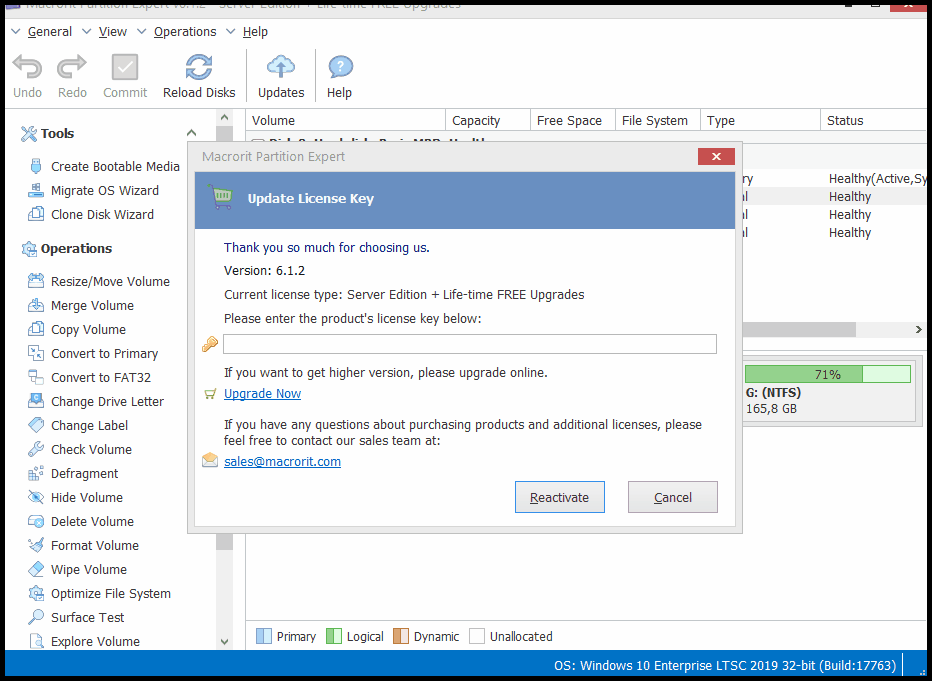Sort by the Type column header
The image size is (932, 681).
760,120
